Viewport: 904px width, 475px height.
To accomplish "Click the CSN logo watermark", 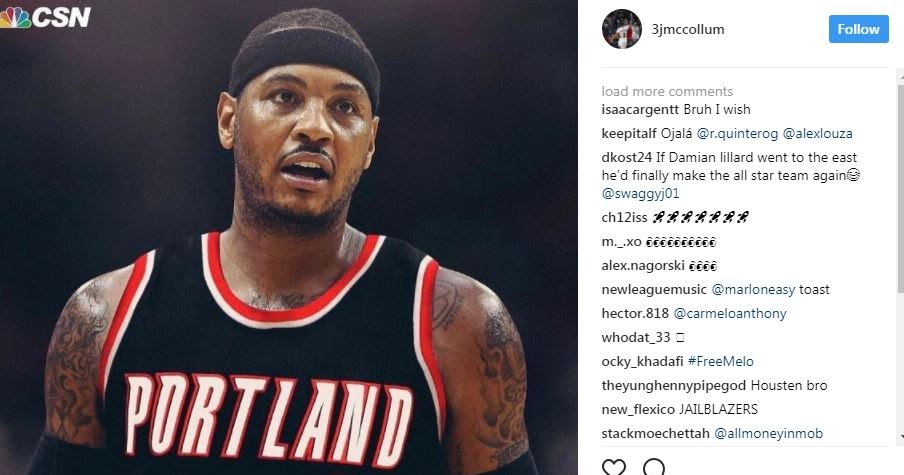I will coord(45,17).
